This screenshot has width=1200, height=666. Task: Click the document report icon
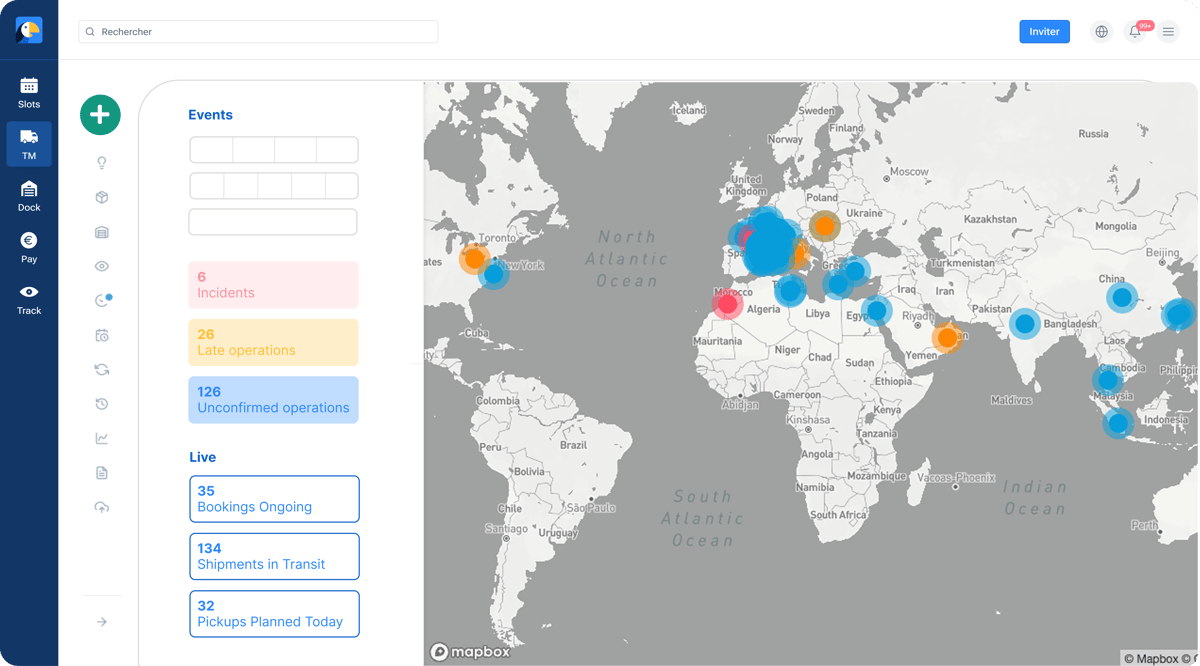[101, 473]
